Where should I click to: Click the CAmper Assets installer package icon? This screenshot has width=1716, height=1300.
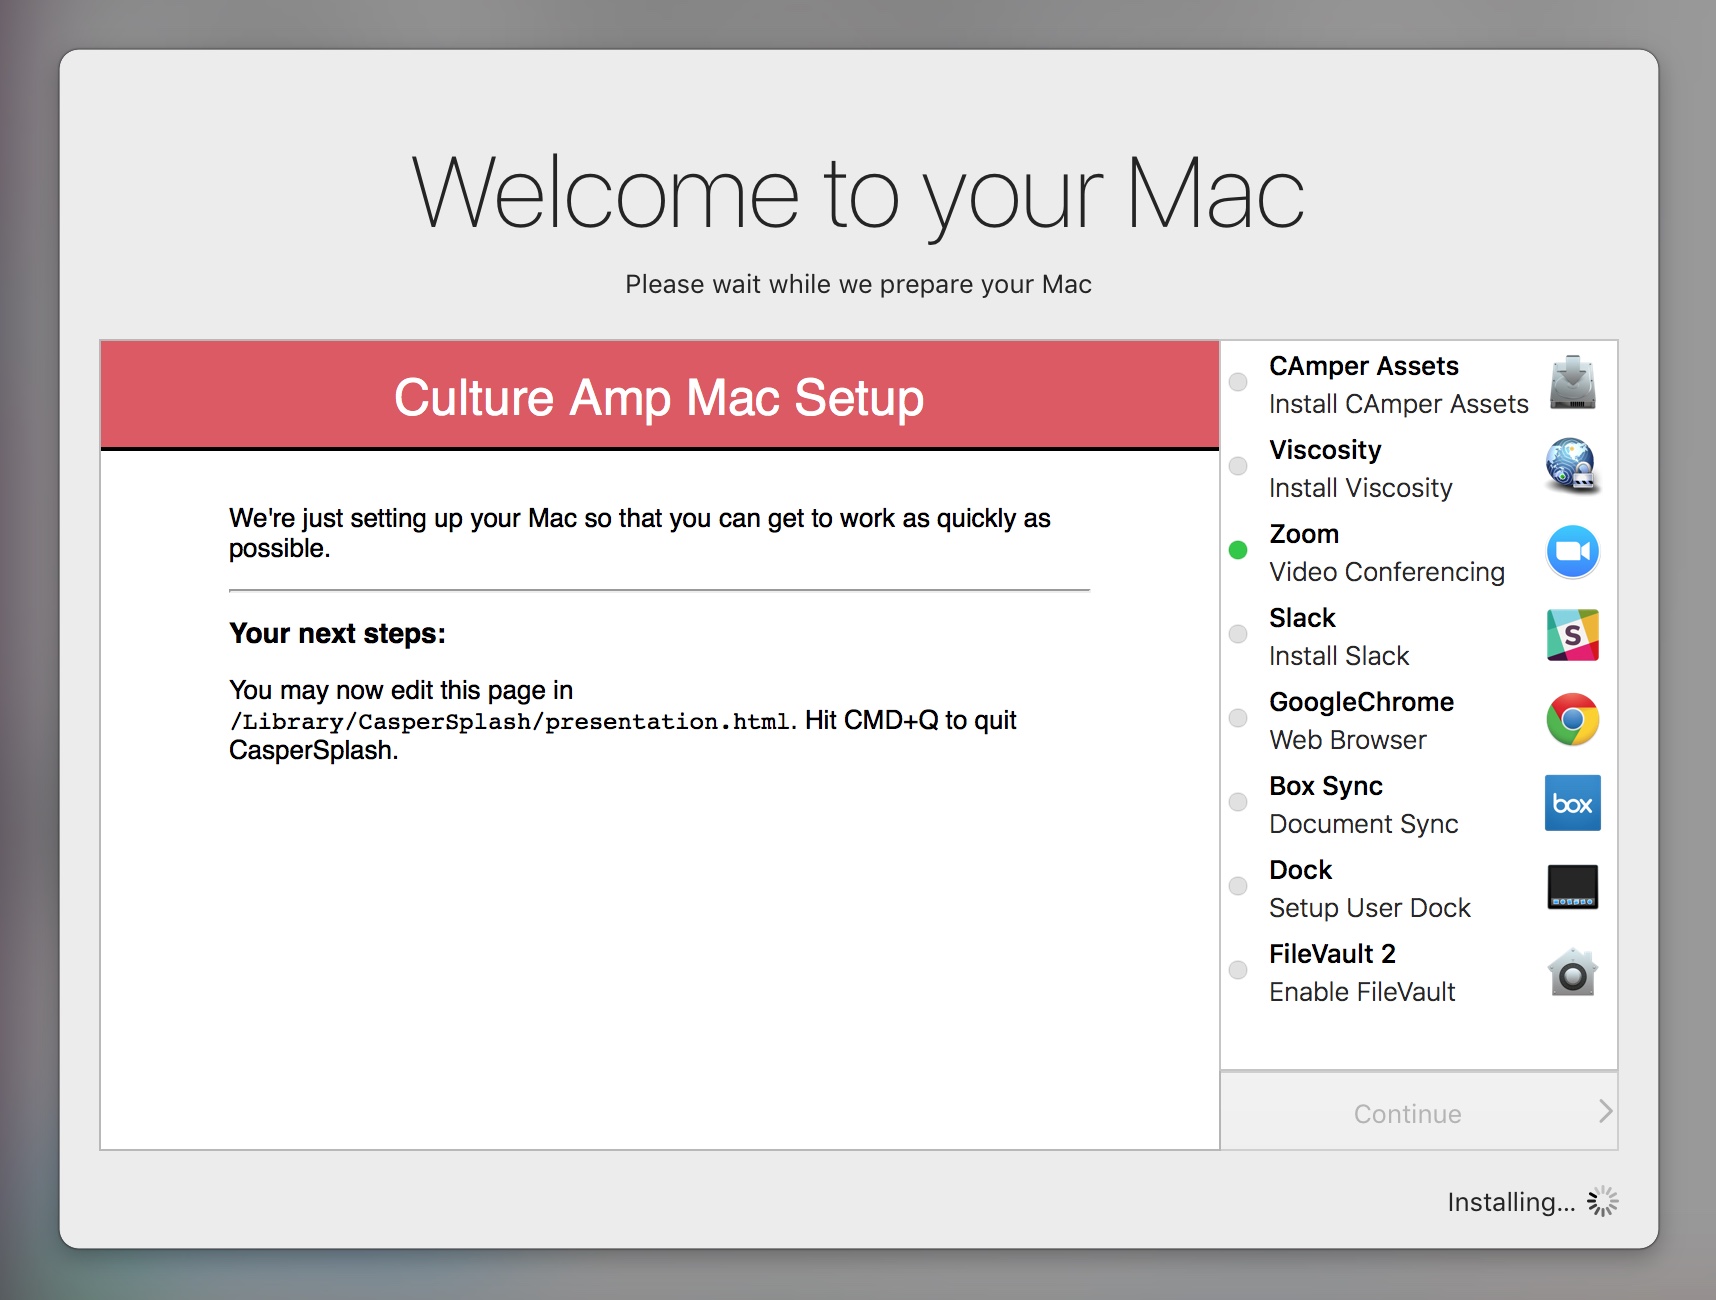[x=1573, y=383]
